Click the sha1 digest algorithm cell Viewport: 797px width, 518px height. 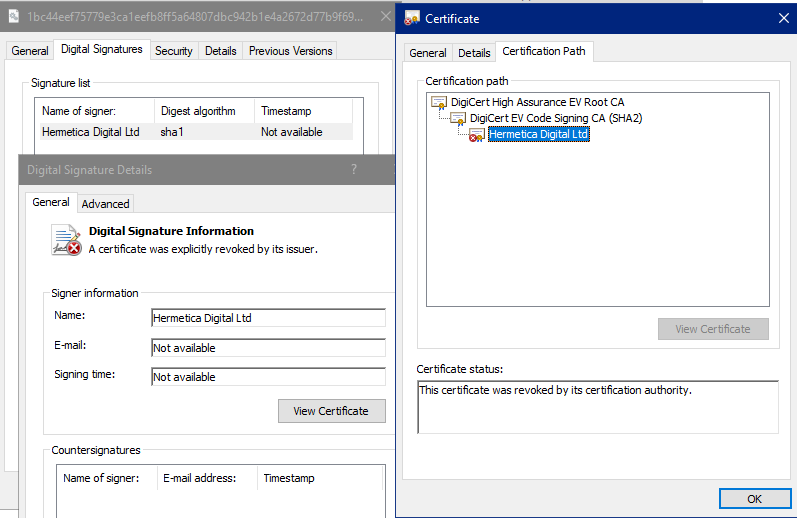[172, 132]
